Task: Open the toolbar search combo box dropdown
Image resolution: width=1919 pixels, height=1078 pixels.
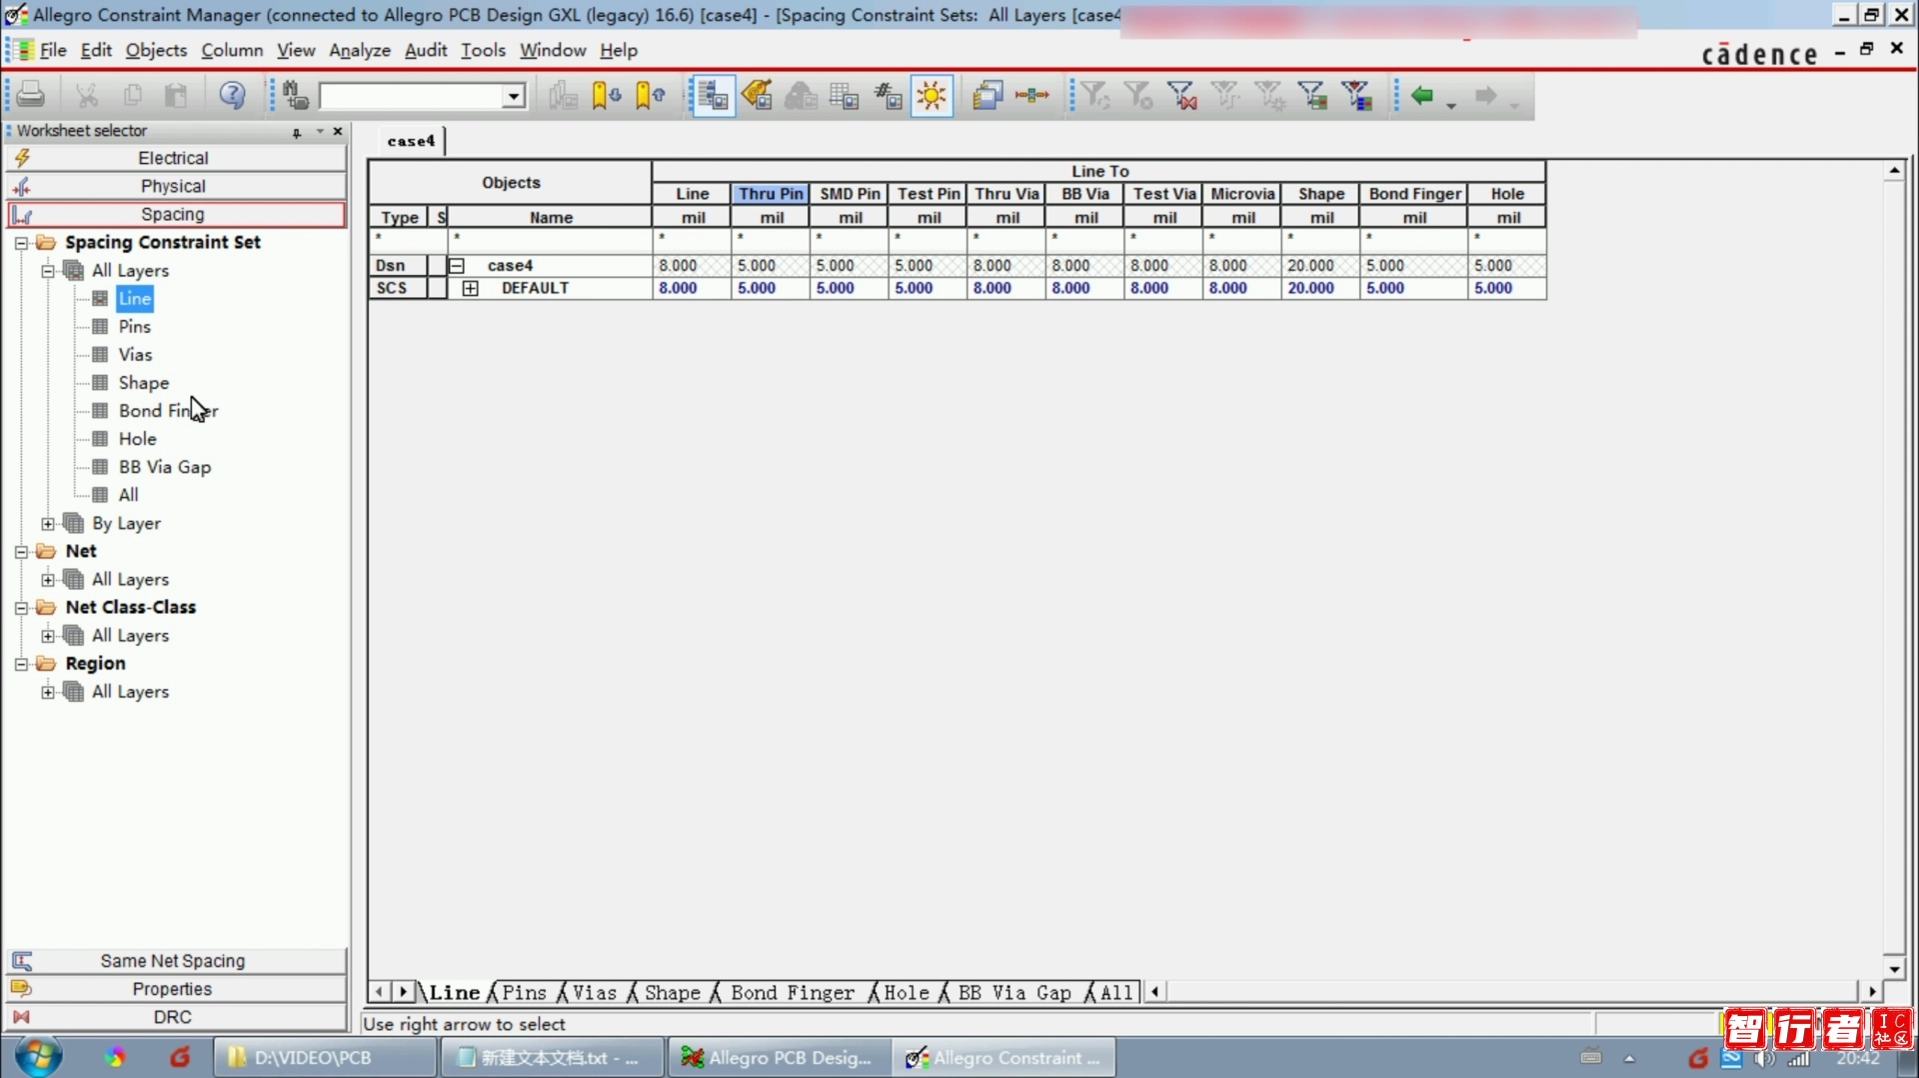Action: point(513,96)
